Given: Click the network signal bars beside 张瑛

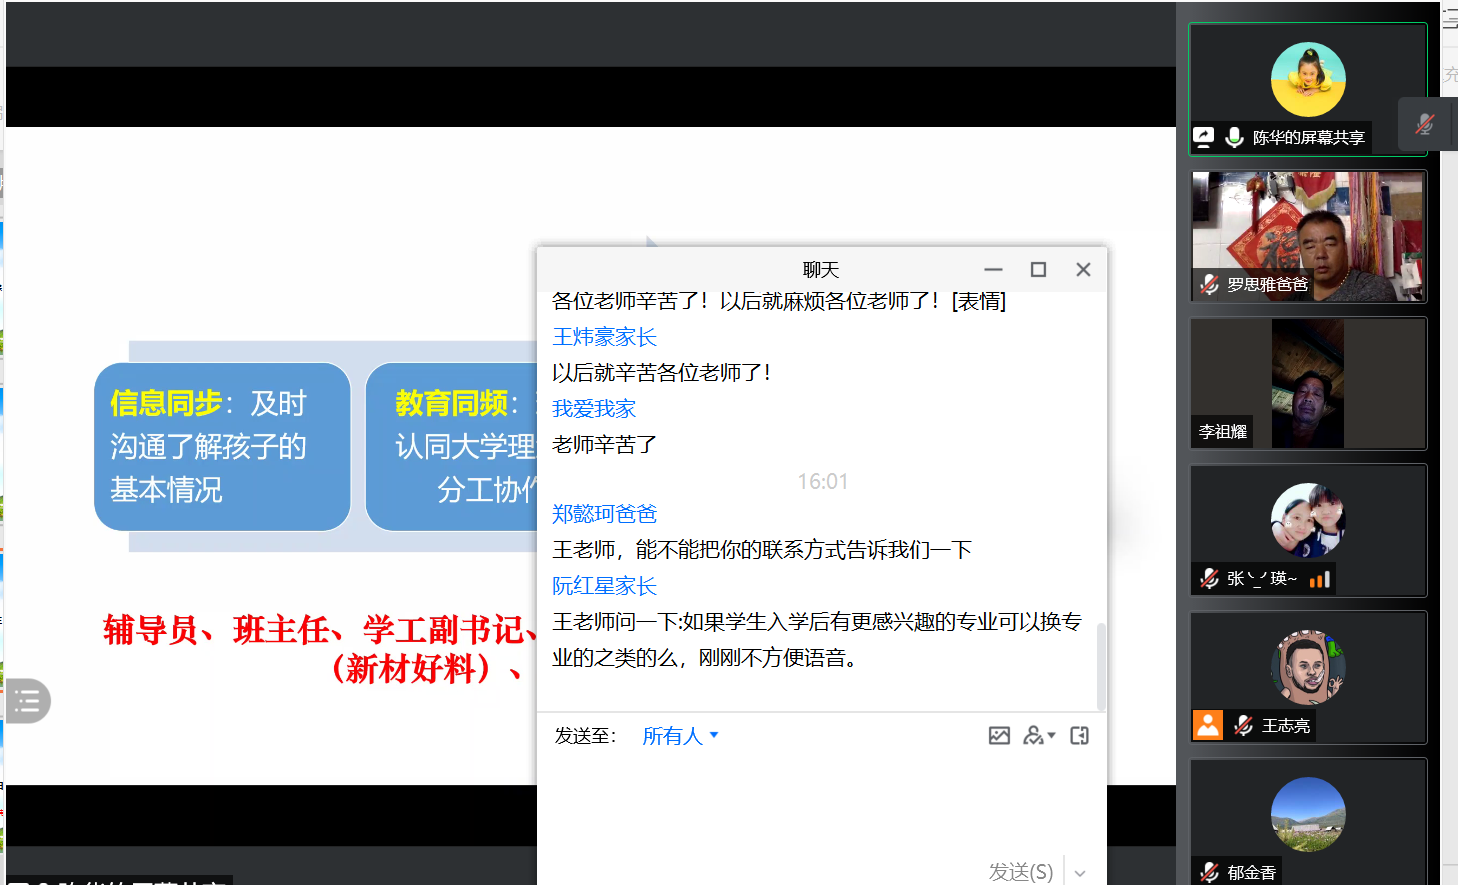Looking at the screenshot, I should click(x=1319, y=579).
